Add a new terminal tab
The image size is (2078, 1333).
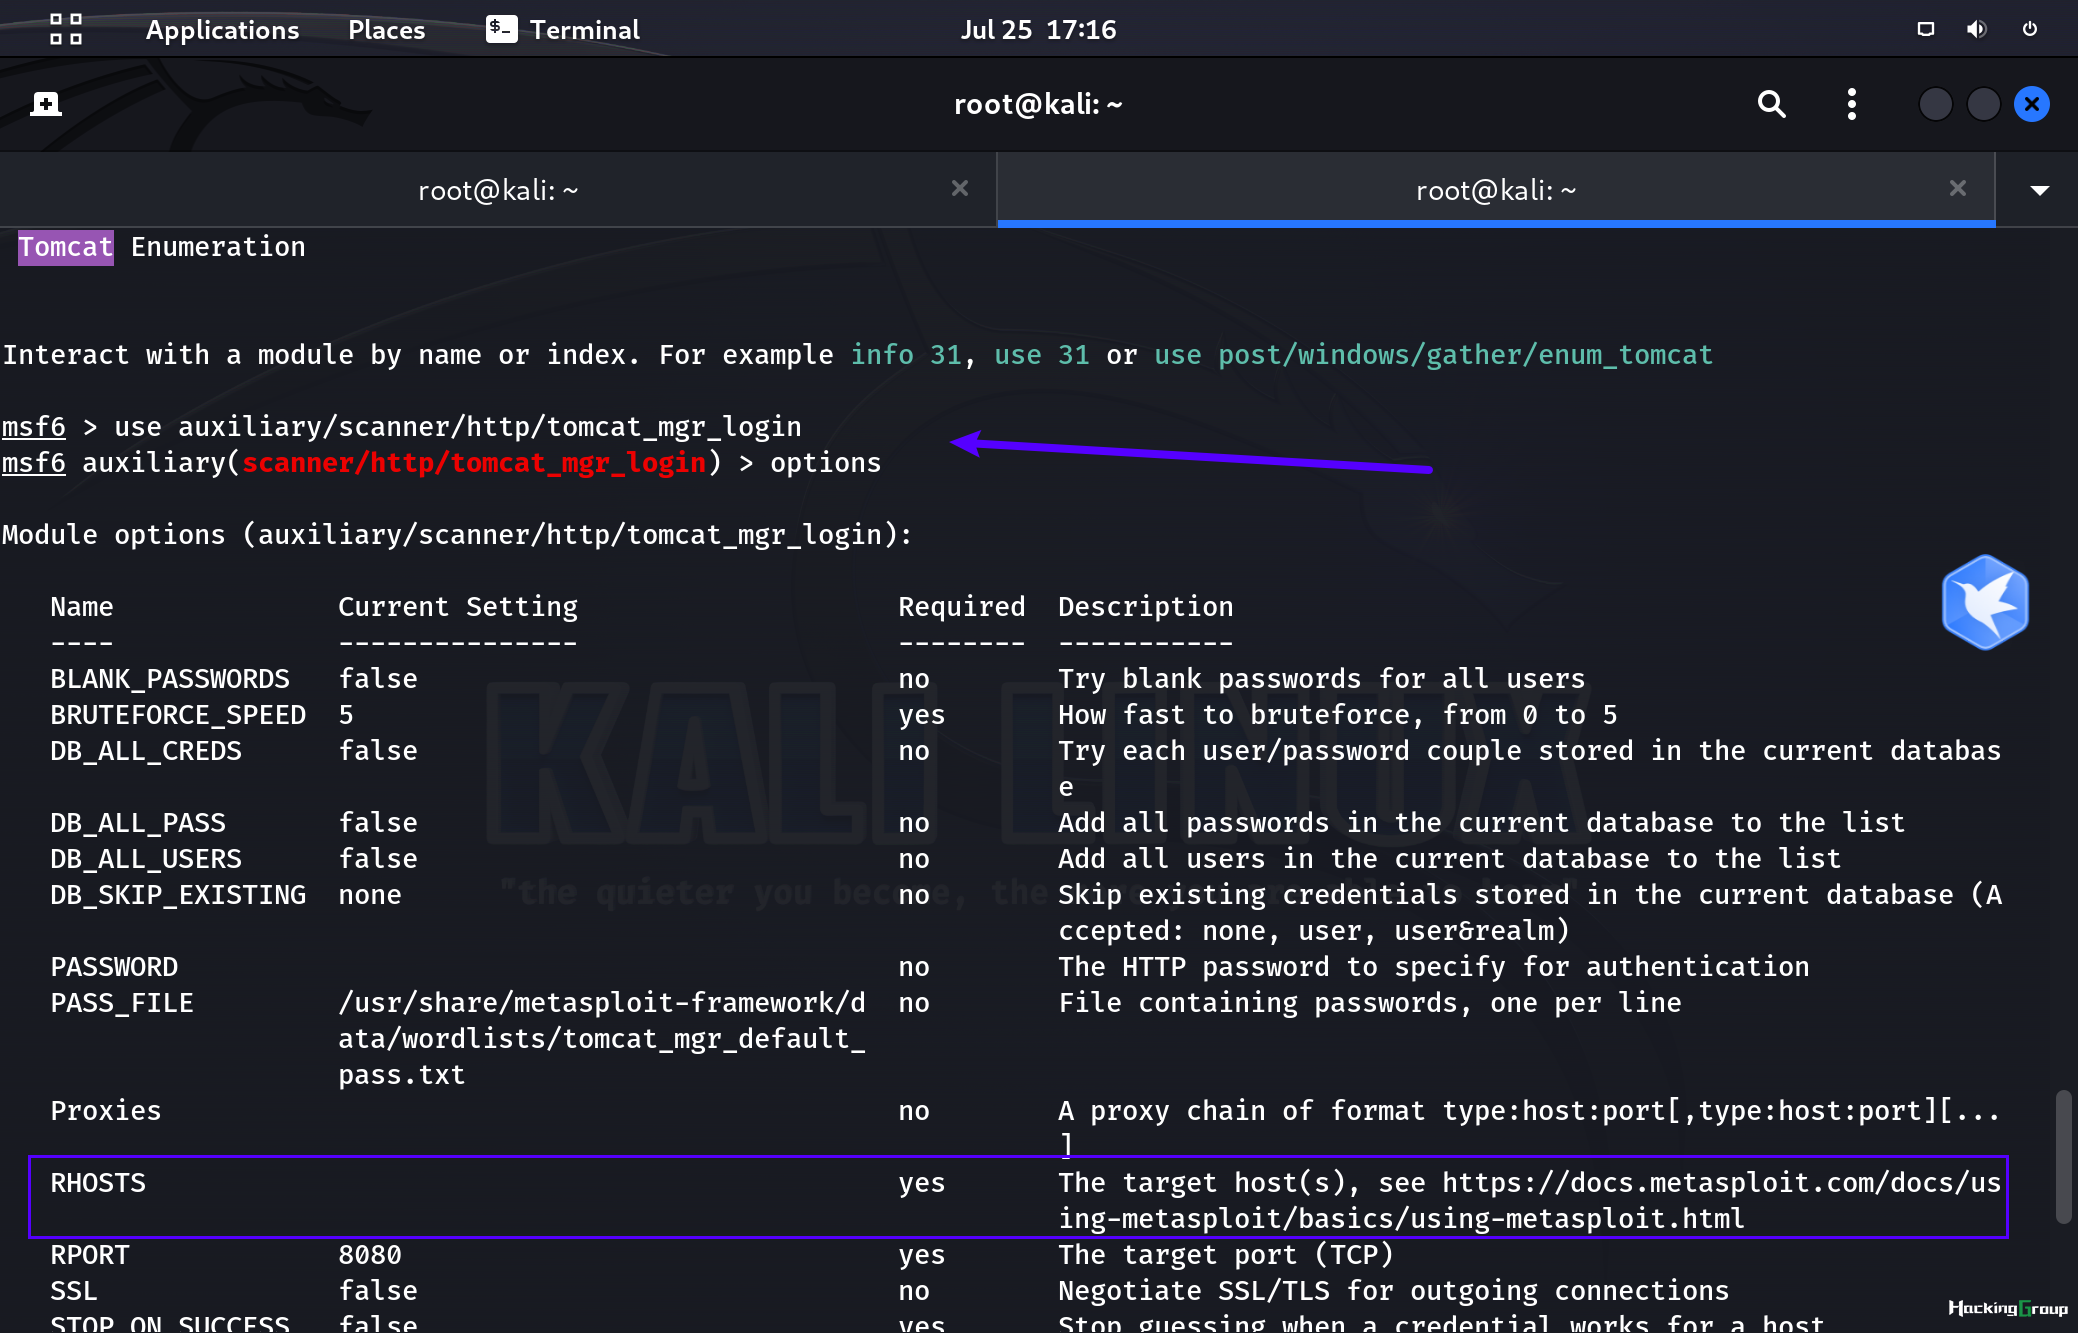pyautogui.click(x=45, y=104)
